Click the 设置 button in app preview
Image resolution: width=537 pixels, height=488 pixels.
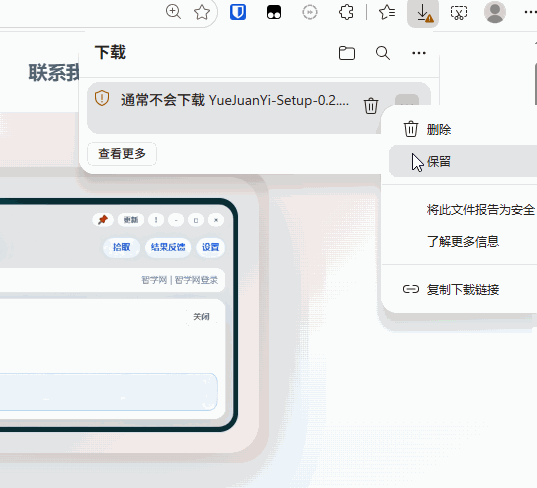click(x=210, y=247)
